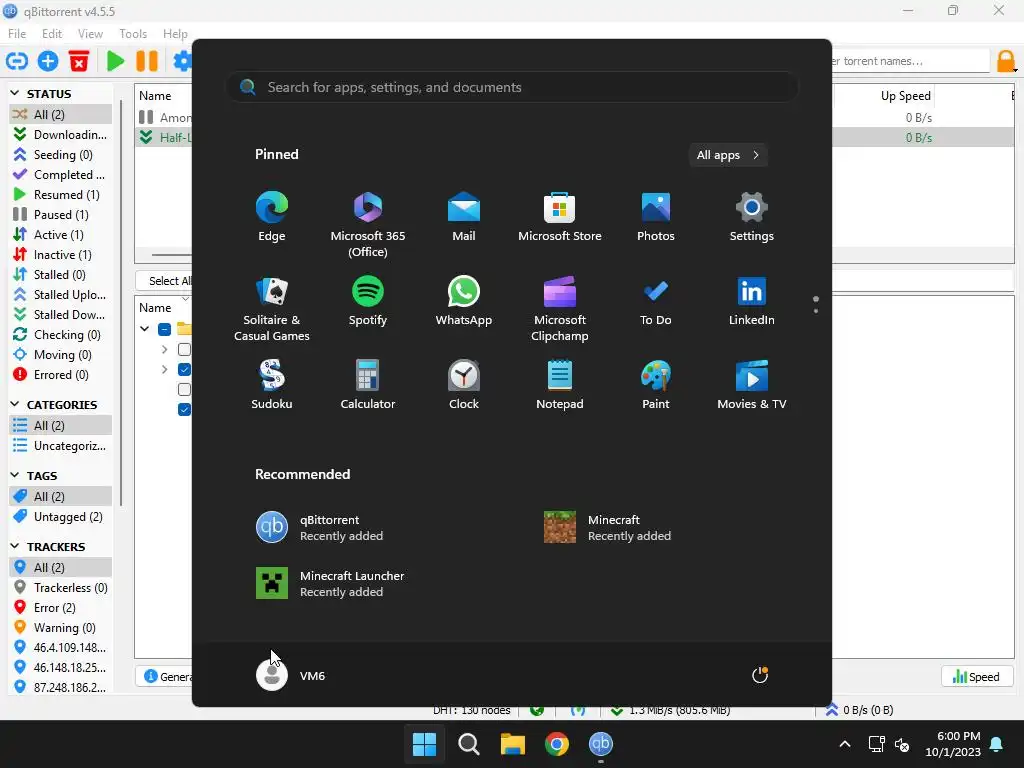Select the Trackerless (0) filter
The height and width of the screenshot is (768, 1024).
(x=61, y=588)
